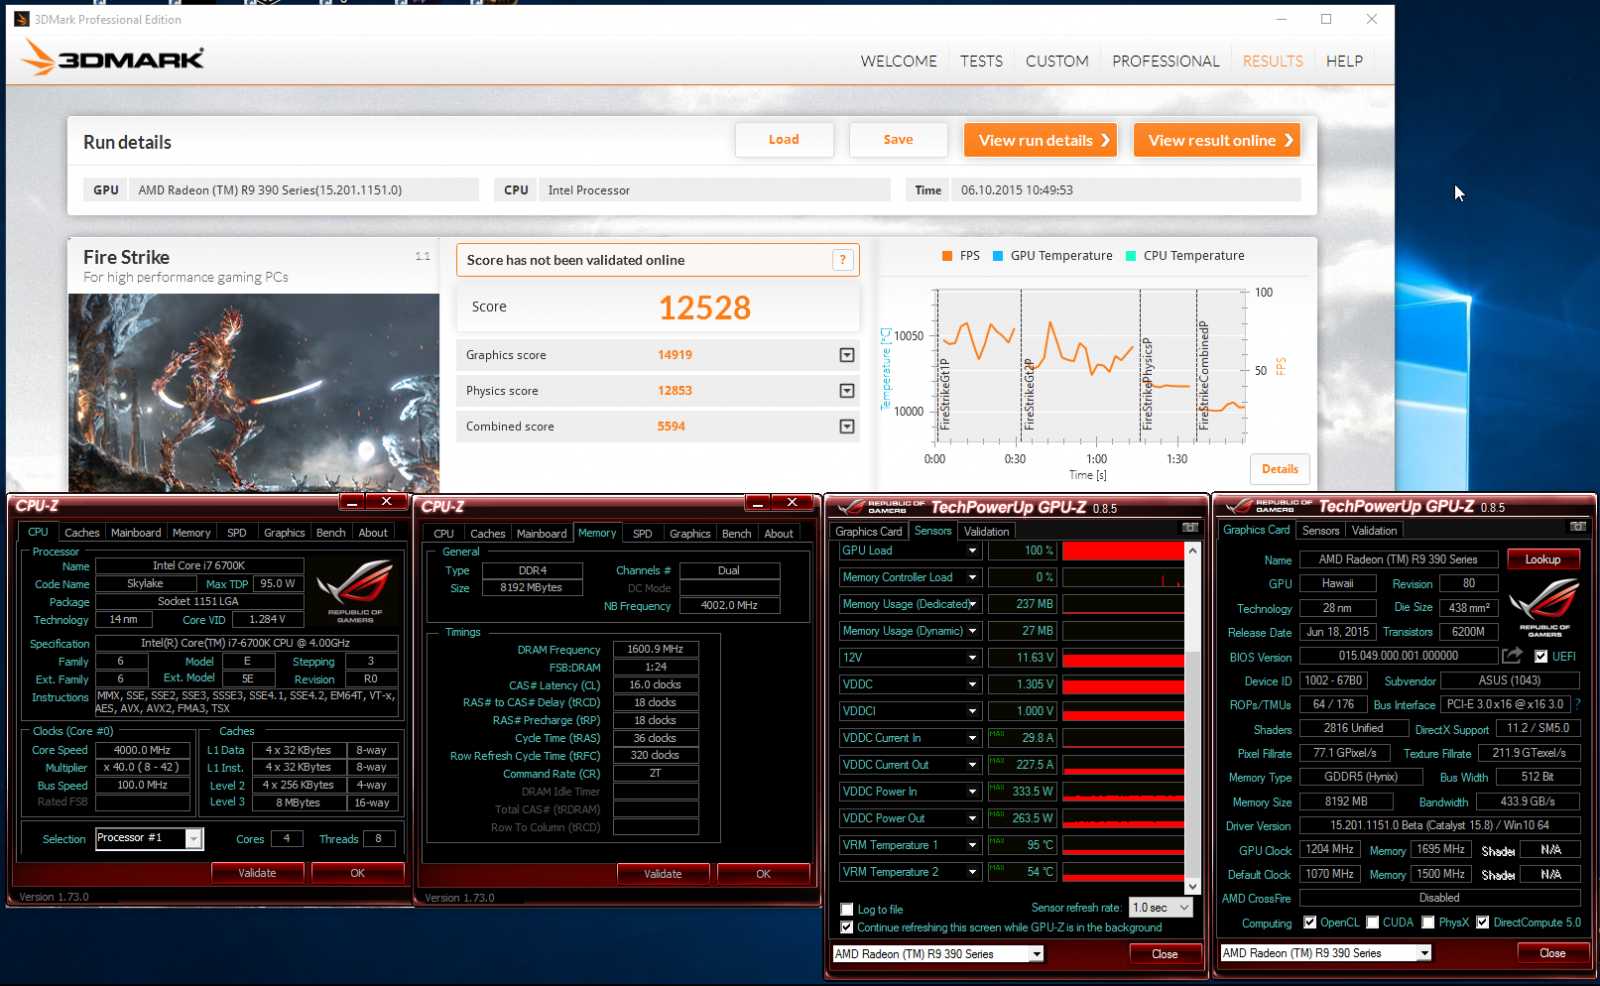Open the CUSTOM menu in 3DMark

1057,61
